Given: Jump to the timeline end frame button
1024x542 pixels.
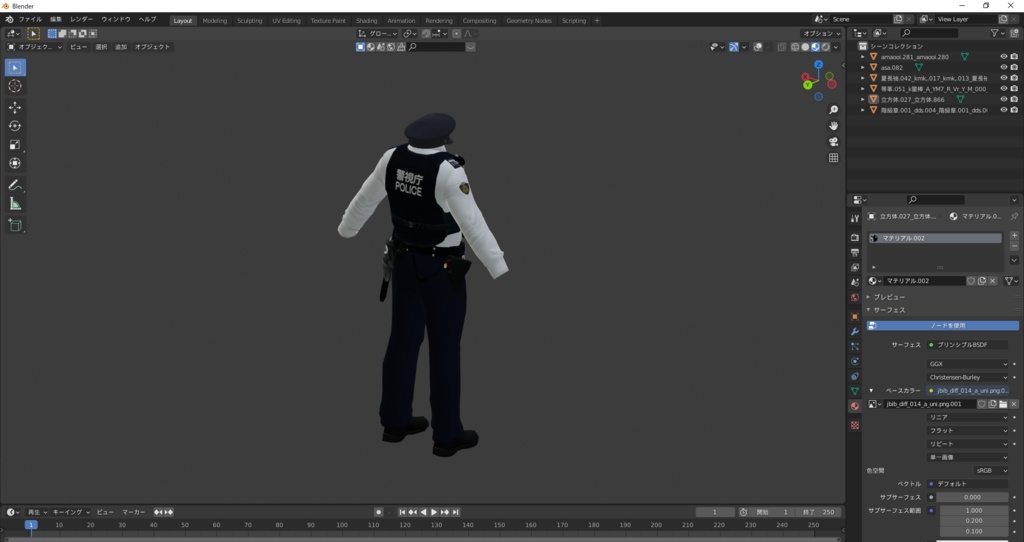Looking at the screenshot, I should [x=456, y=512].
